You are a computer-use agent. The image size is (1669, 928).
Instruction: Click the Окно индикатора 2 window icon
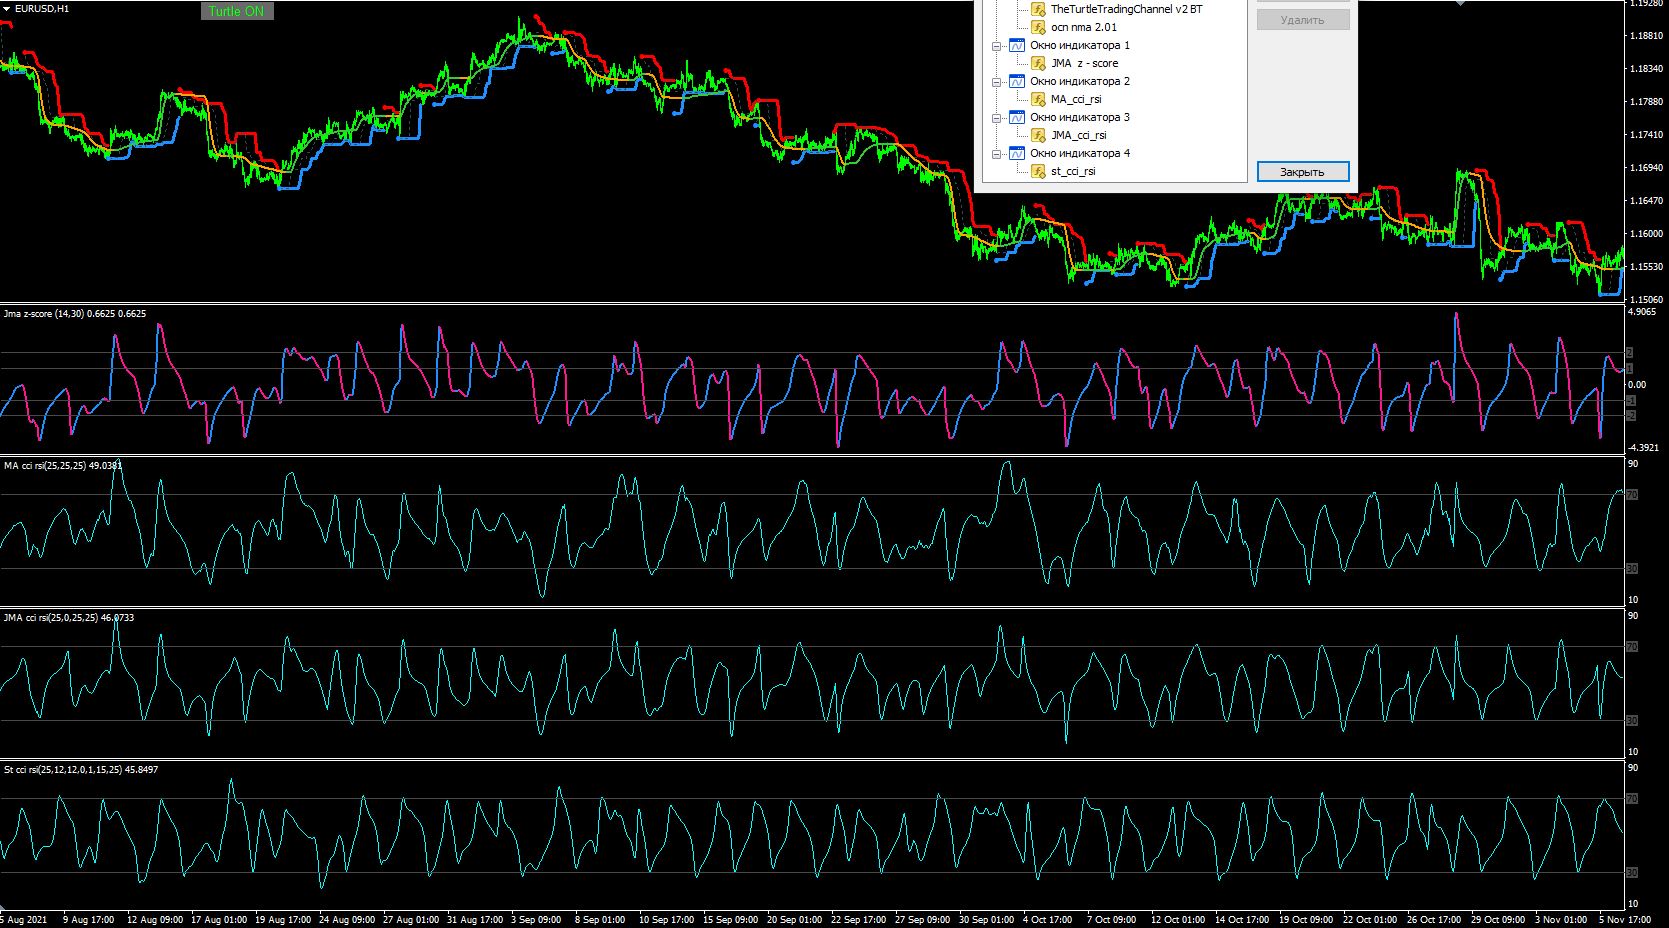(x=1017, y=81)
